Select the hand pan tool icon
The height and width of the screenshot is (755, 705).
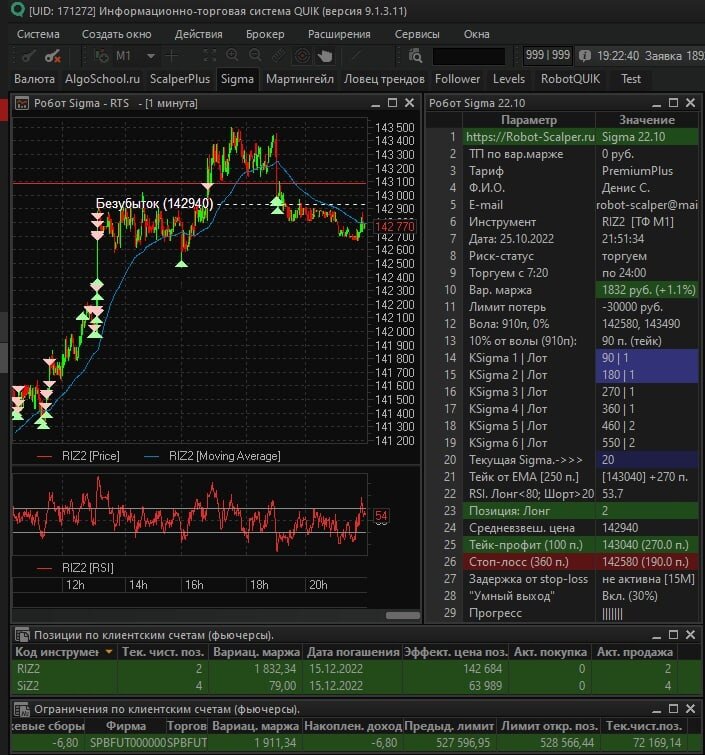tap(325, 56)
